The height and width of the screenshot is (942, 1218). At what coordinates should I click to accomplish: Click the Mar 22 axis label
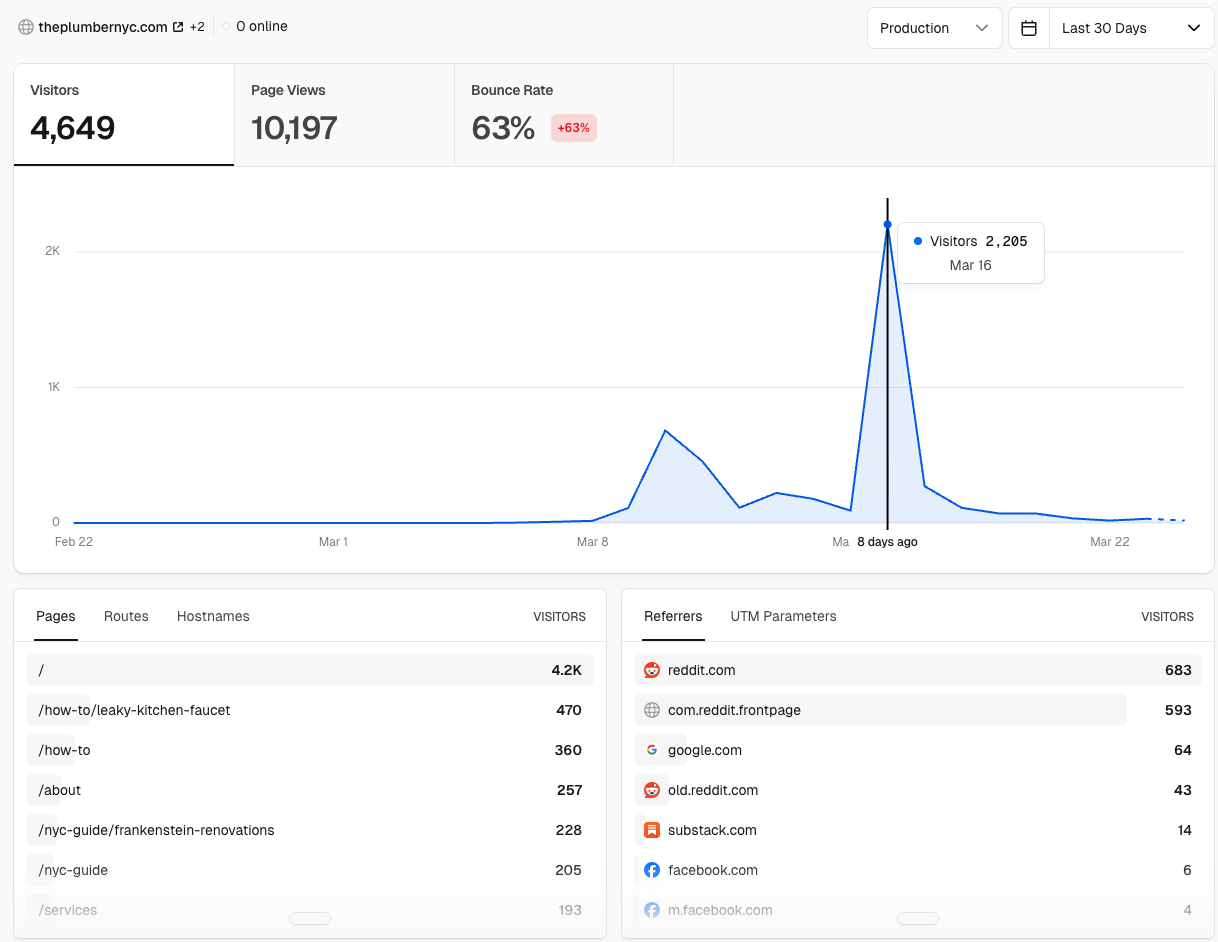click(1110, 542)
